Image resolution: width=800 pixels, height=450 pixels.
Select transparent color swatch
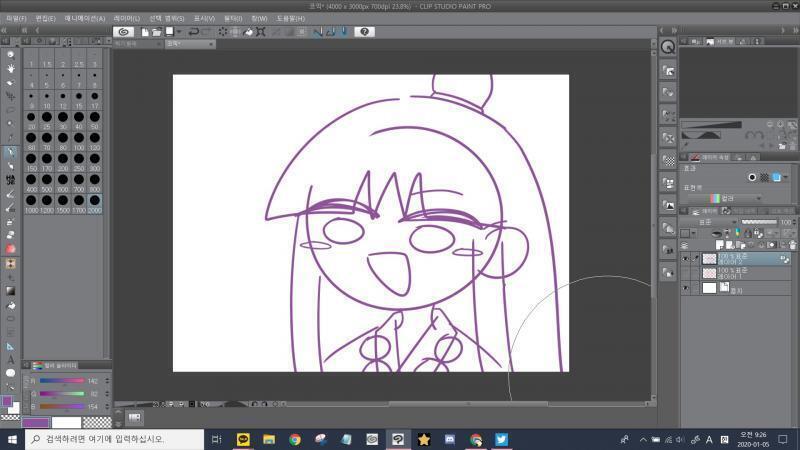click(97, 422)
